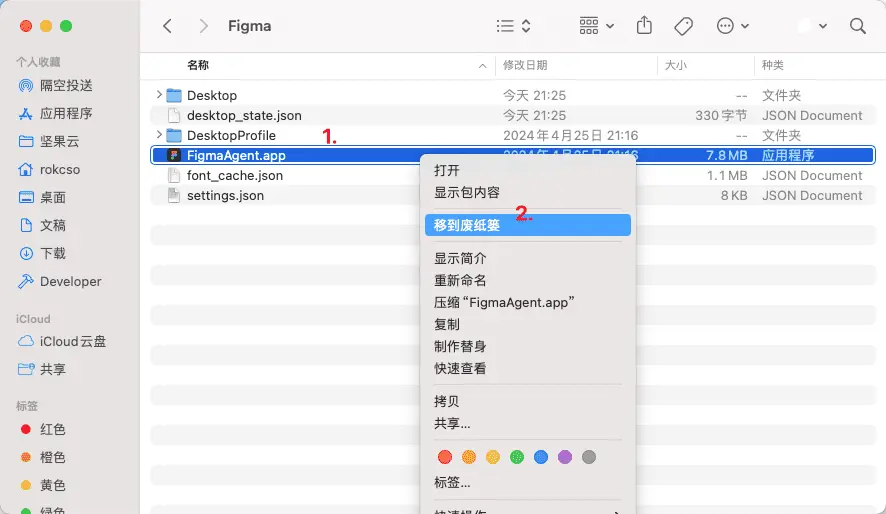Sort by the 名称 column header
This screenshot has width=886, height=514.
pyautogui.click(x=198, y=65)
